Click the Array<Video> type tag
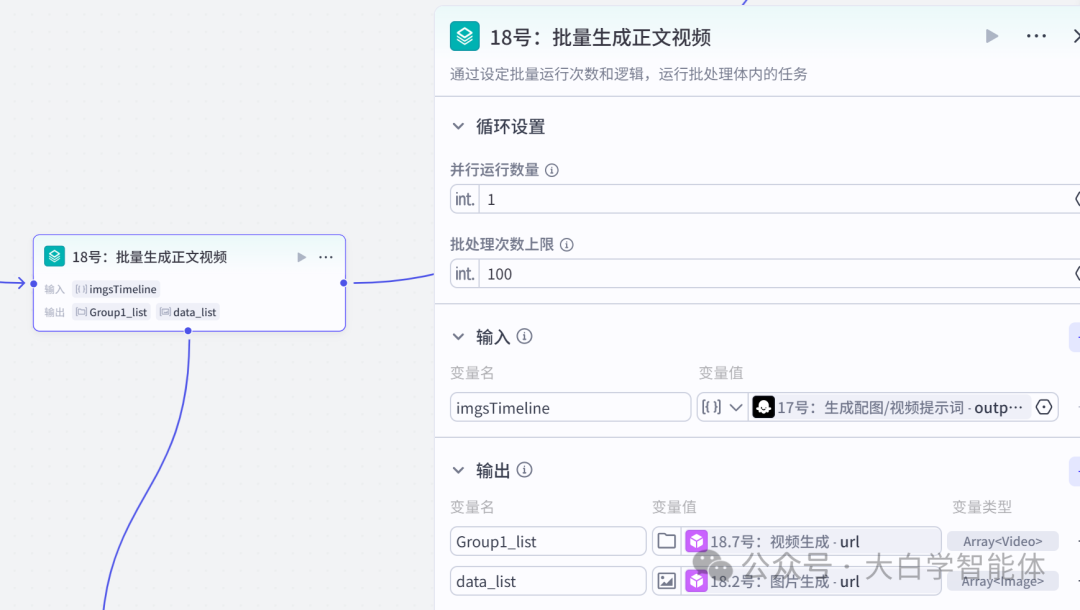 click(x=1002, y=541)
